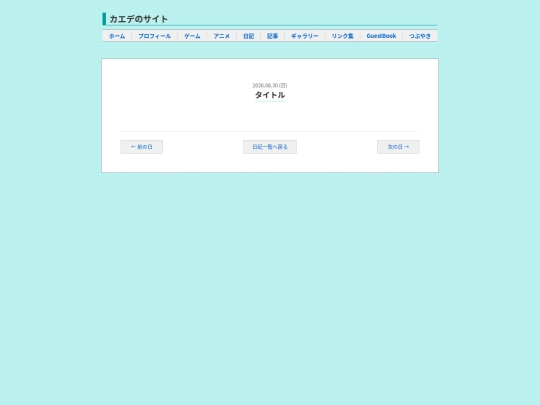Click the date 2026.08.30 (日)

pos(270,85)
